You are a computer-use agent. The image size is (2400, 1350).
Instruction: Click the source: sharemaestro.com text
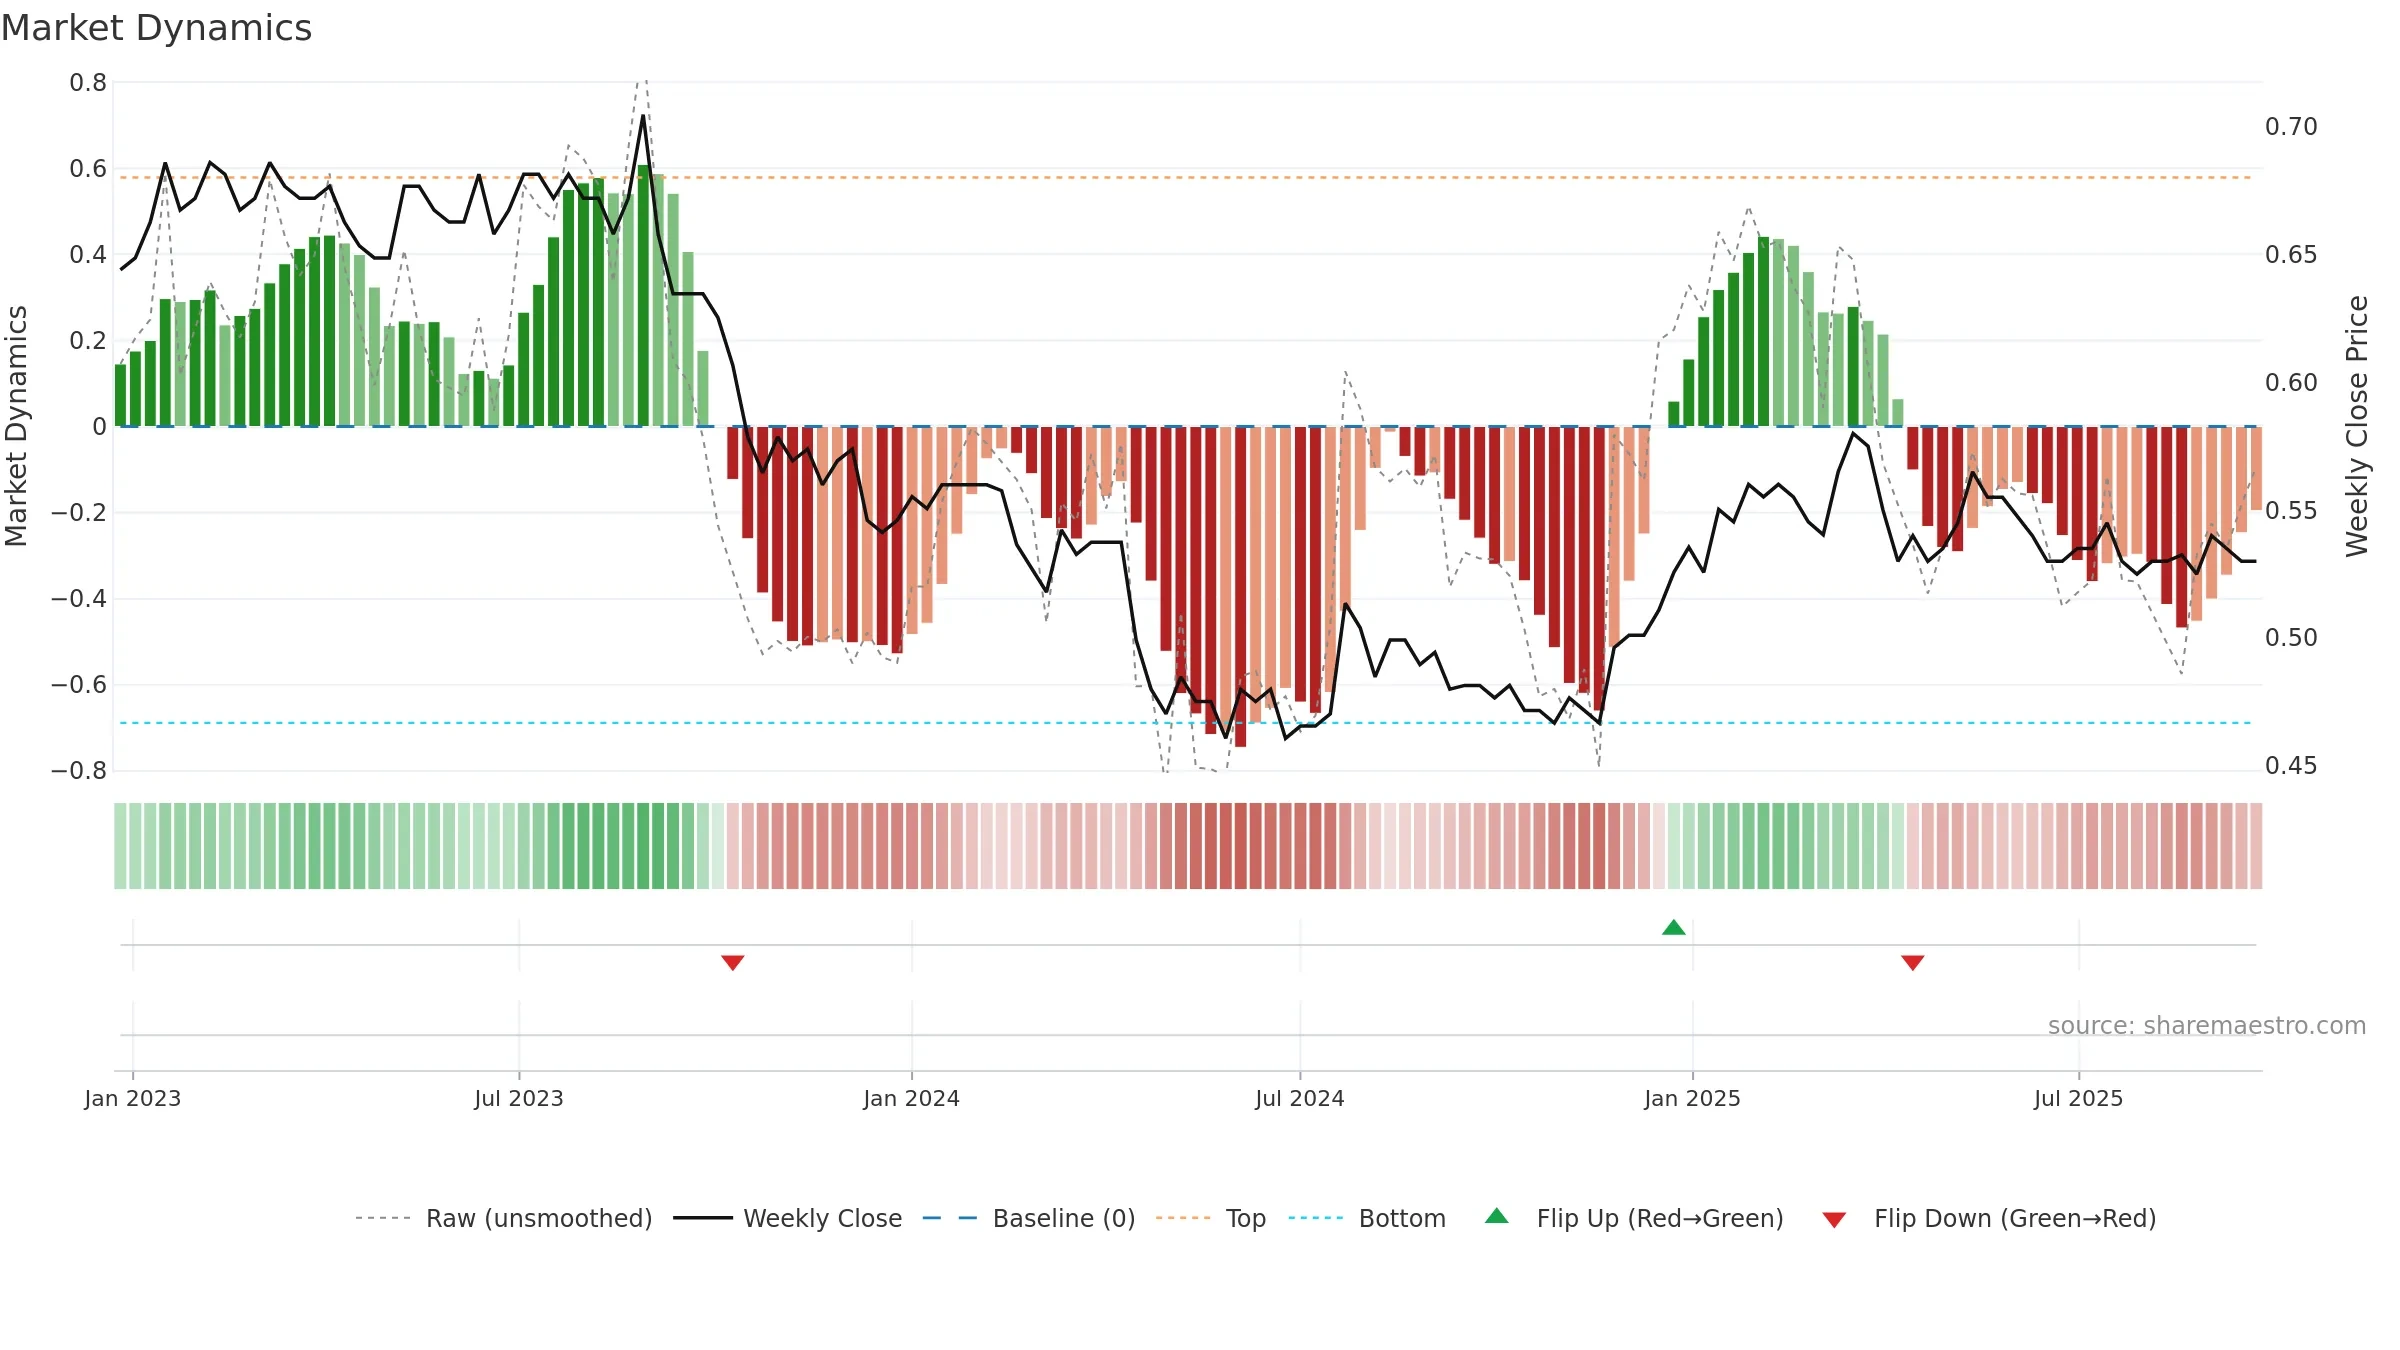coord(2207,1025)
